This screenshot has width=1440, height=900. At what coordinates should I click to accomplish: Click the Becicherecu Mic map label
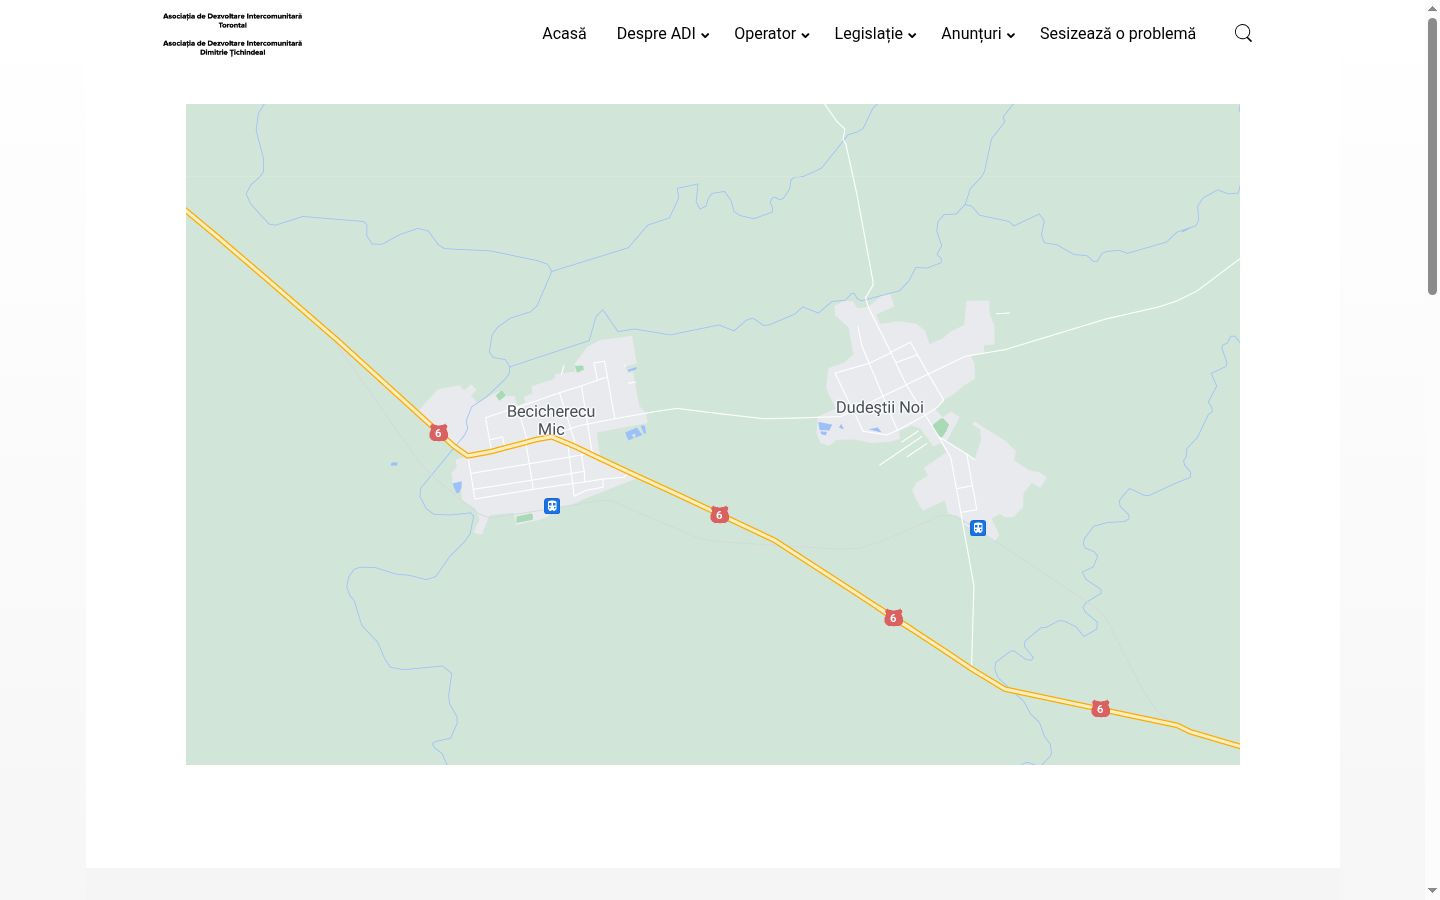click(551, 420)
